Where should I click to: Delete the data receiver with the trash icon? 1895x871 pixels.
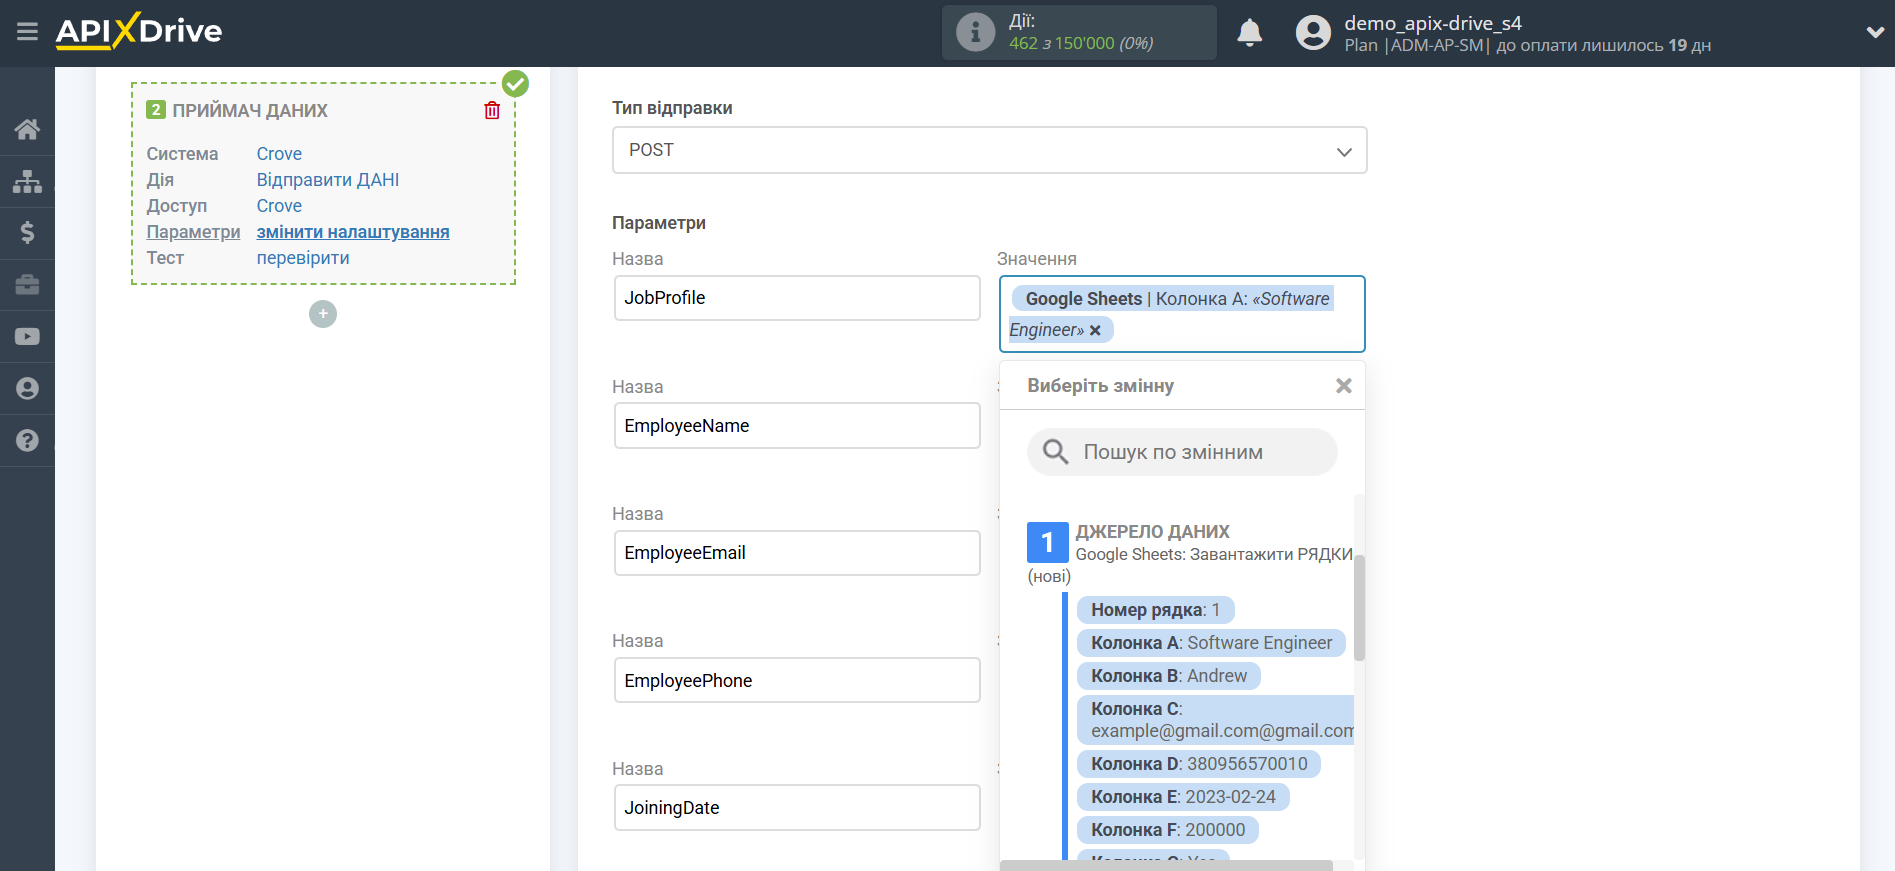[x=492, y=111]
